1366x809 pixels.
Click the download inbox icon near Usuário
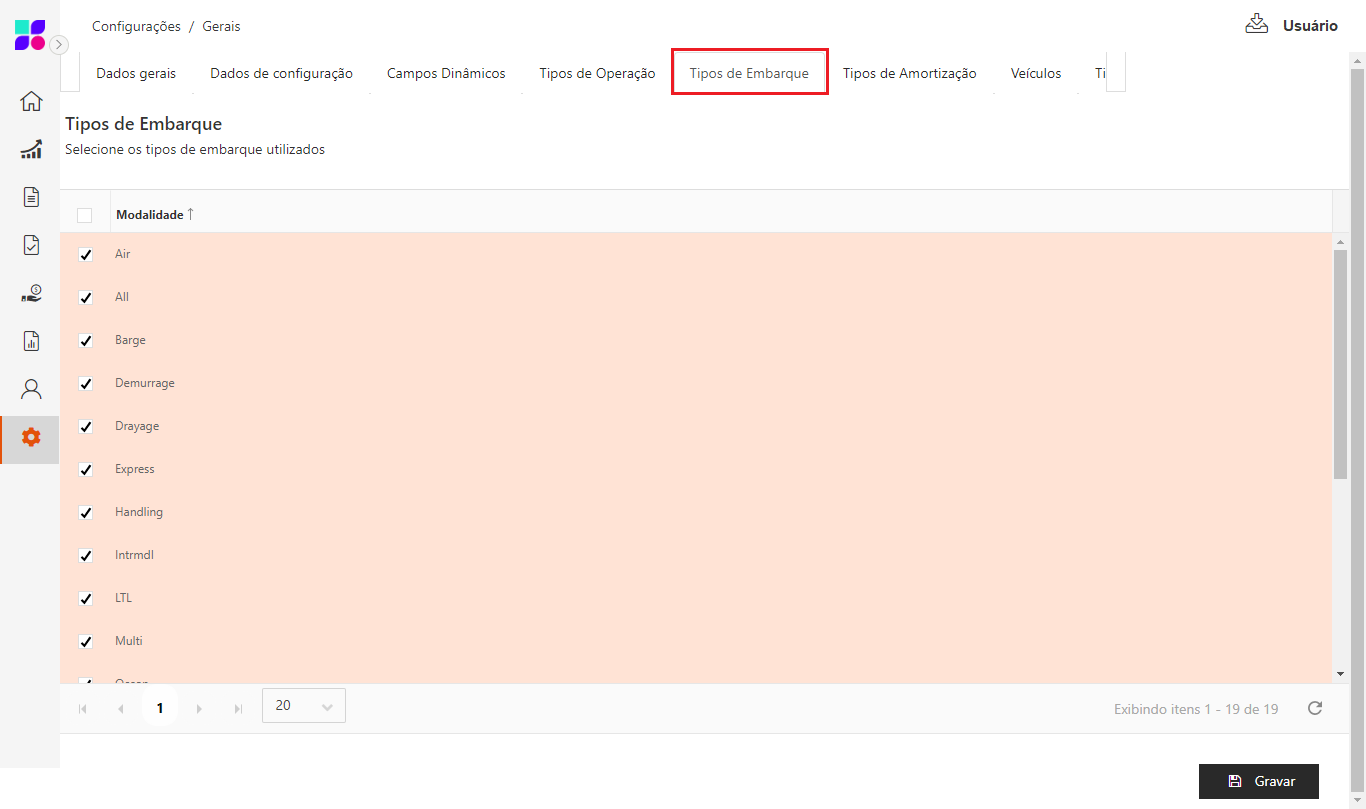(x=1256, y=25)
